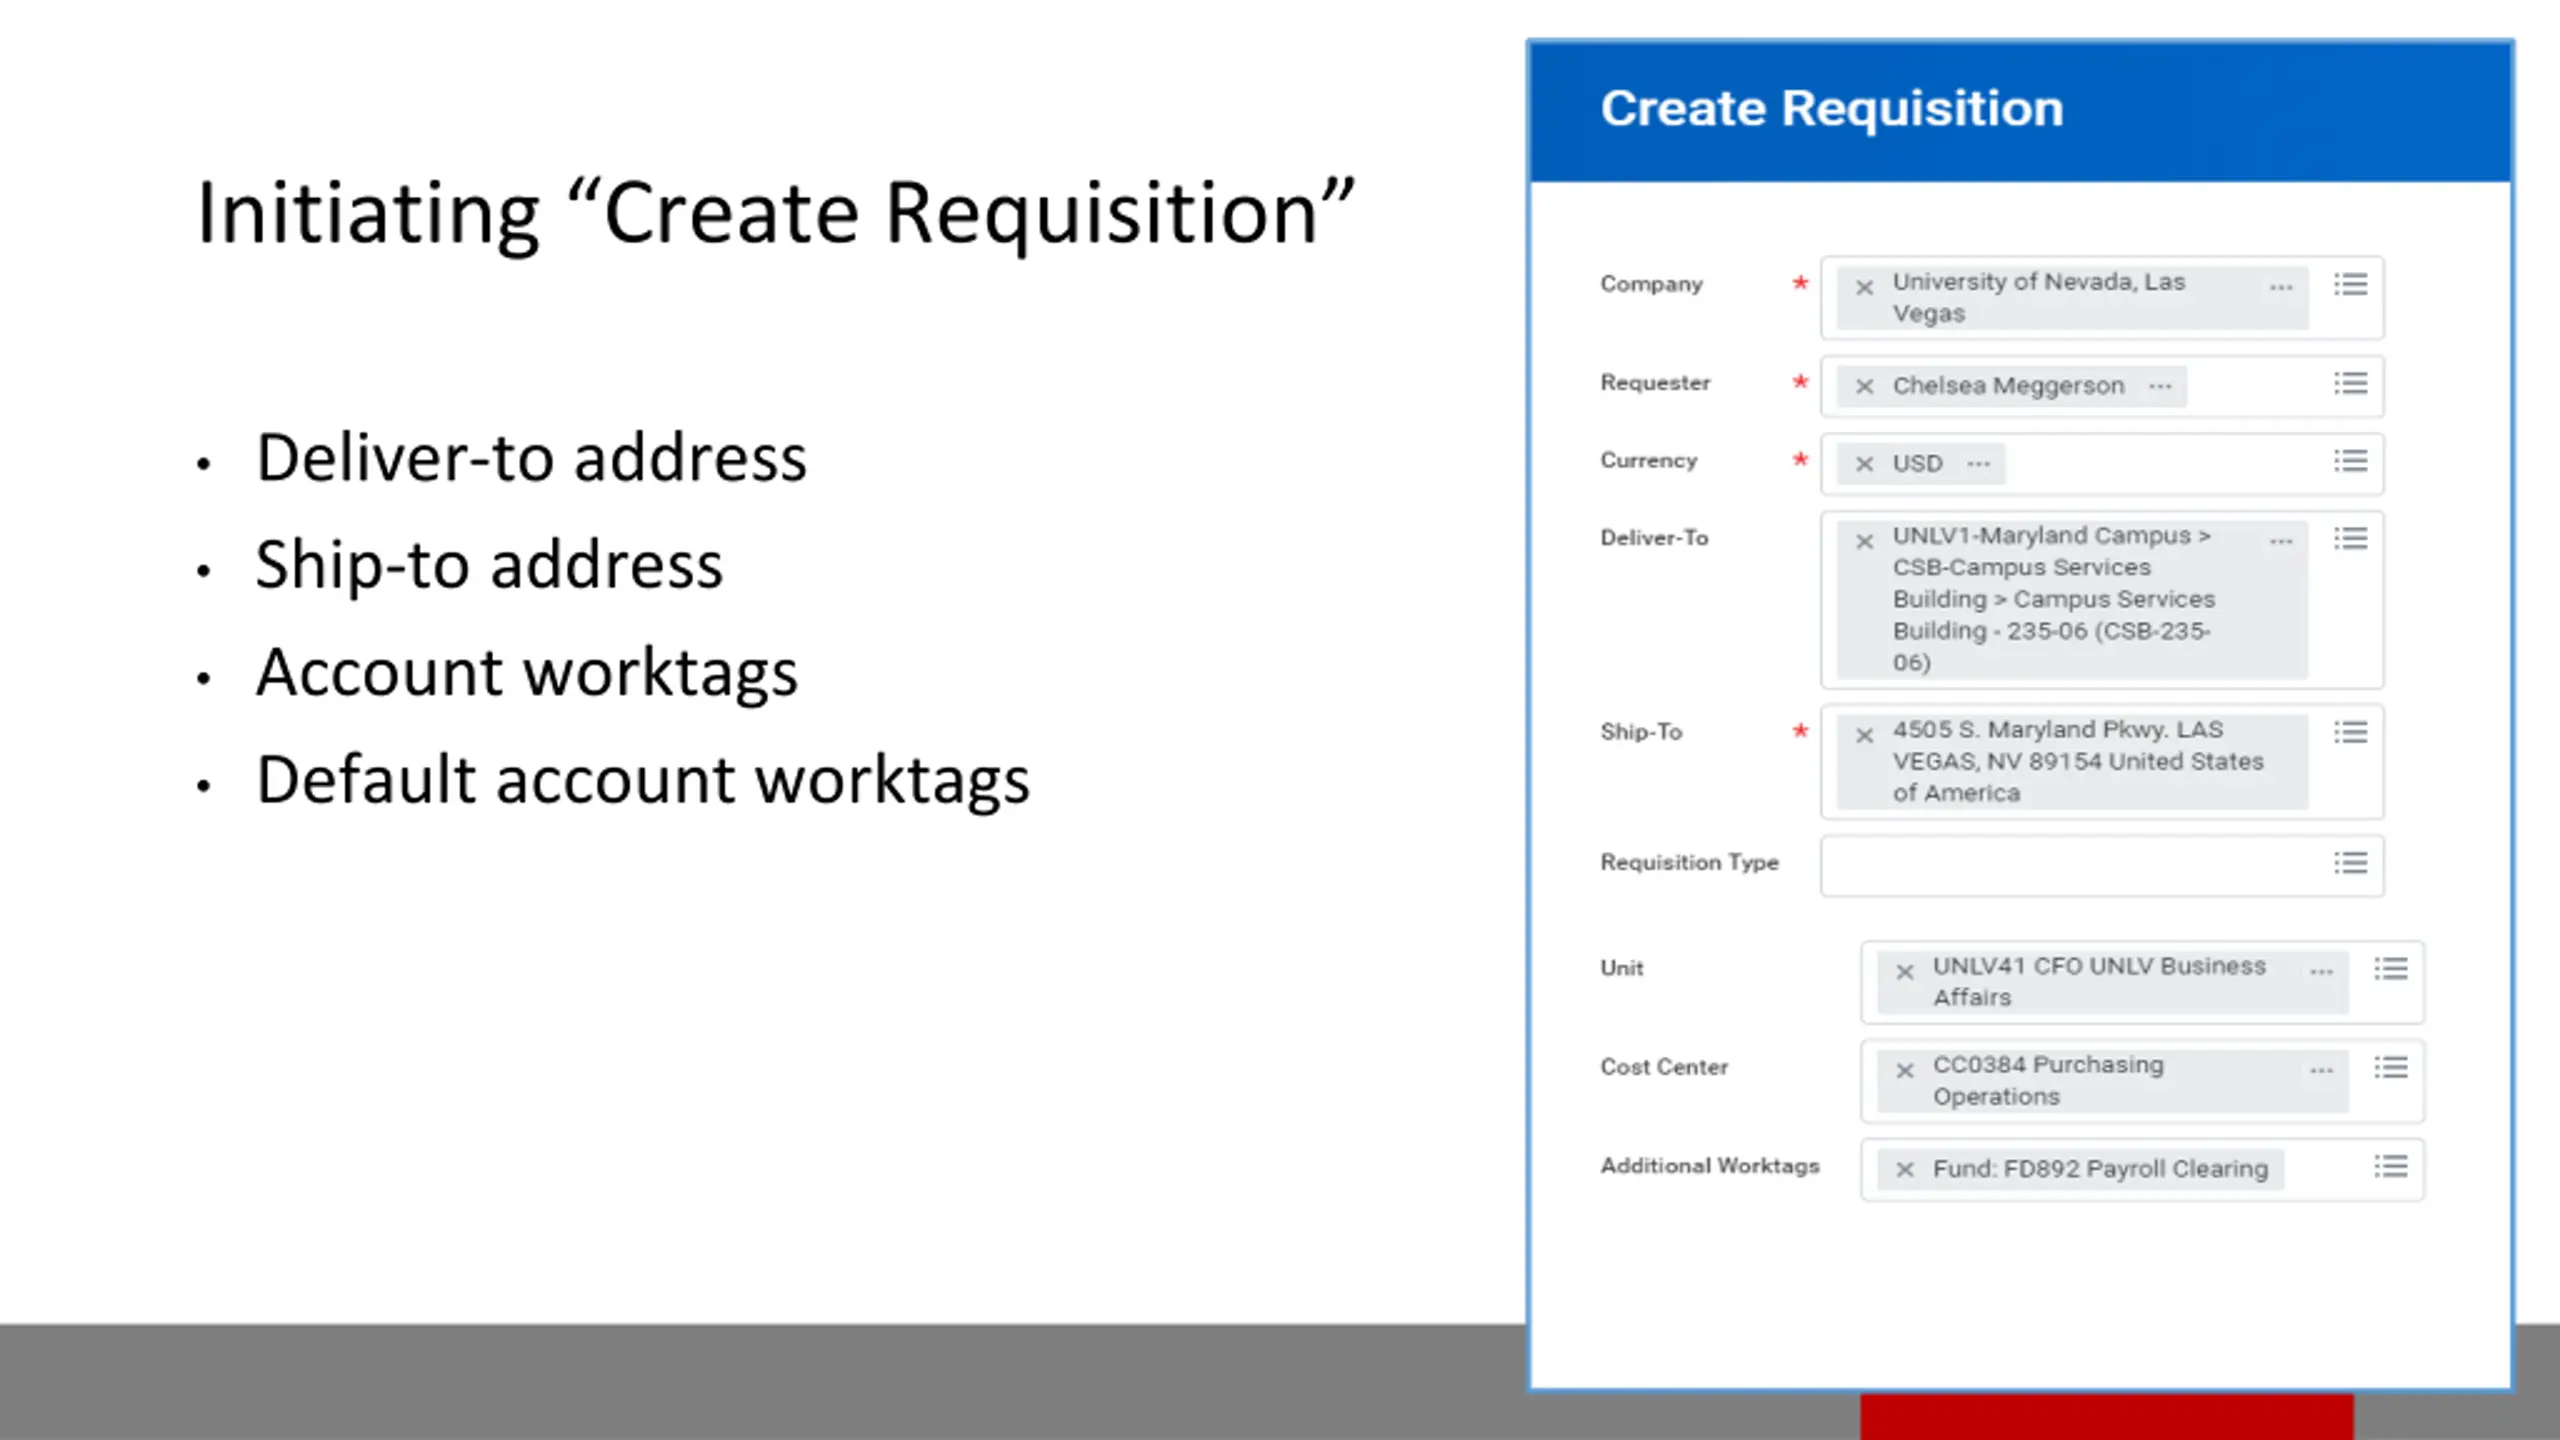Open the Cost Center prompt list icon
The height and width of the screenshot is (1440, 2560).
tap(2390, 1068)
